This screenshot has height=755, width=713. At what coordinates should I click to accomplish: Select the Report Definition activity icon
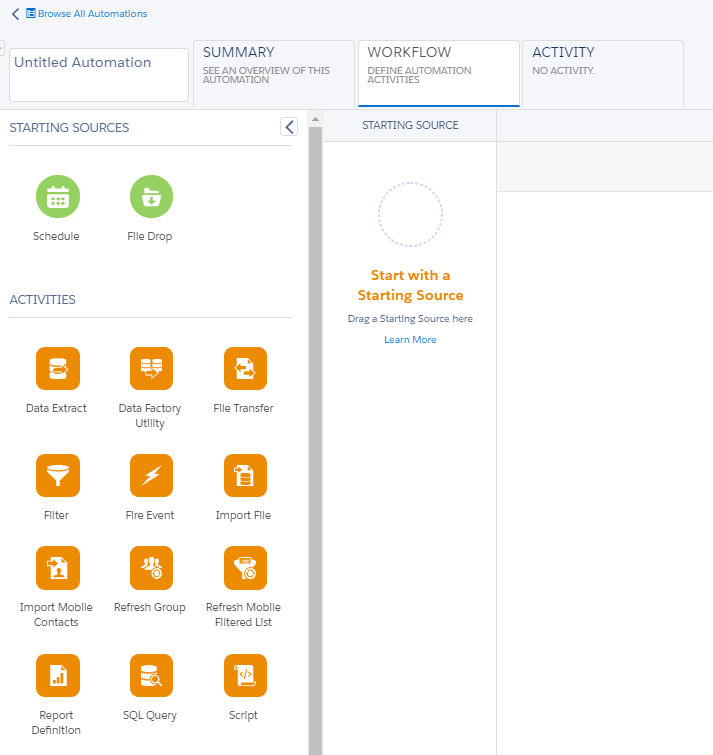(57, 676)
